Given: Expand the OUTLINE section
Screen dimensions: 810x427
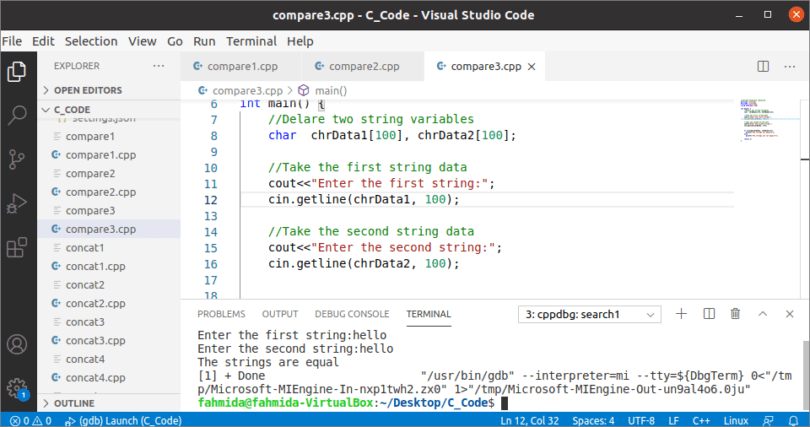Looking at the screenshot, I should click(109, 403).
